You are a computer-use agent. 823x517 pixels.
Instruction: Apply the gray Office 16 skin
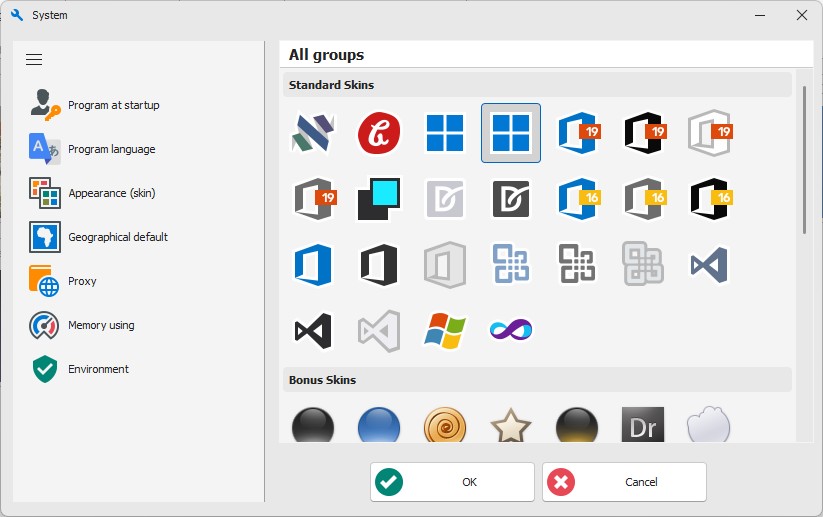click(644, 198)
